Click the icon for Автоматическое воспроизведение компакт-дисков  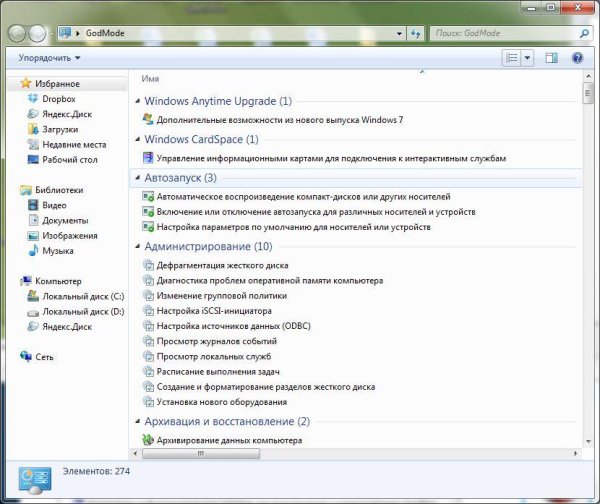point(148,196)
